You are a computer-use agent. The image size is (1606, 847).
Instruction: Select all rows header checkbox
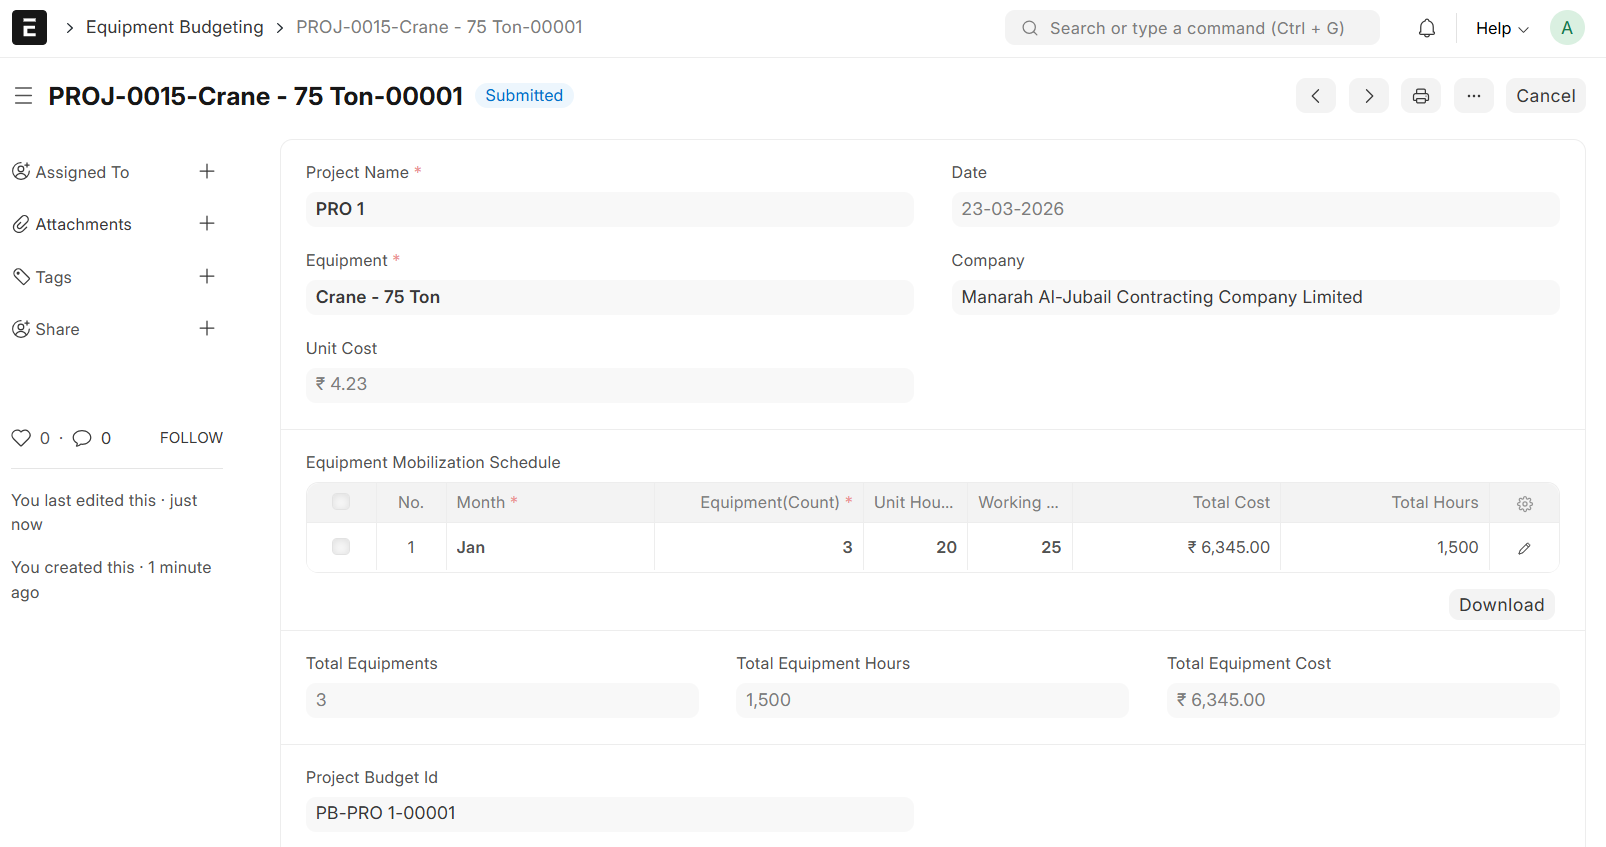(x=341, y=502)
